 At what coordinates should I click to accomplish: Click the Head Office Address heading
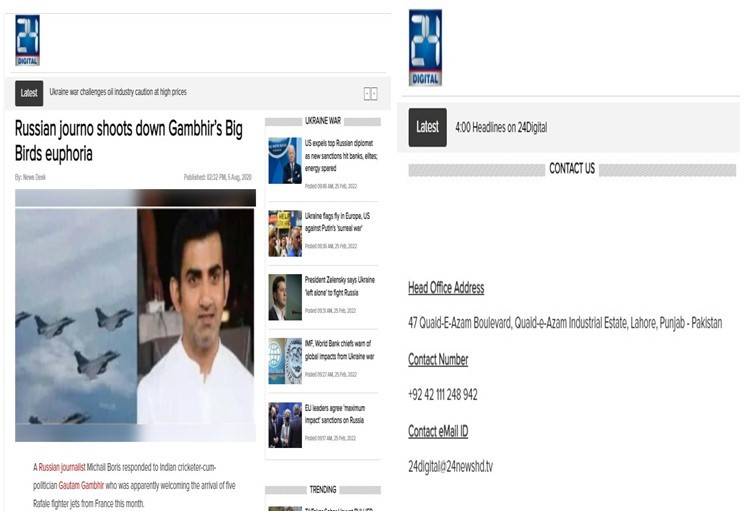(446, 288)
